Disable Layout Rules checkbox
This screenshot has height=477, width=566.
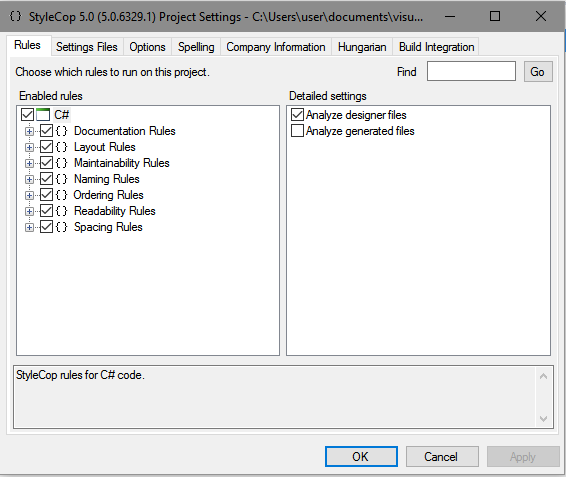coord(47,147)
